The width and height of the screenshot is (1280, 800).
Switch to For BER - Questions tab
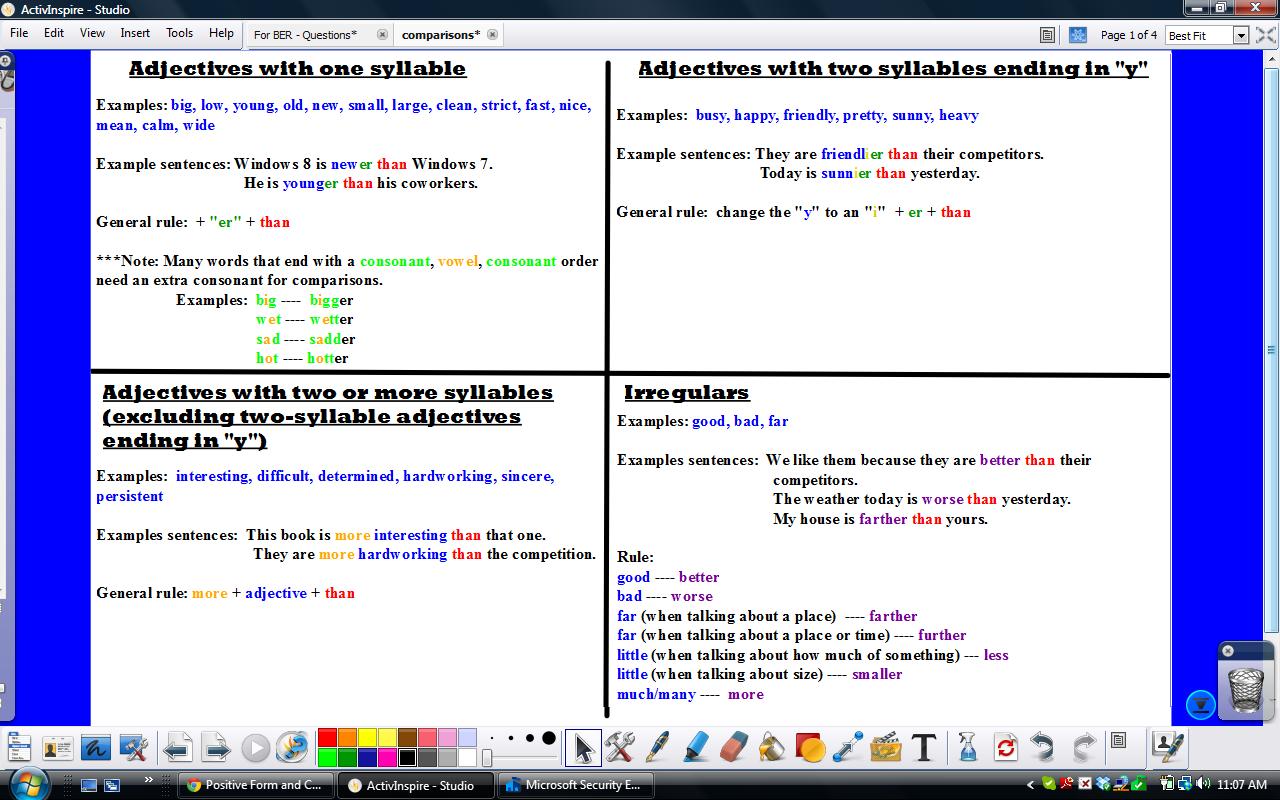[x=305, y=35]
